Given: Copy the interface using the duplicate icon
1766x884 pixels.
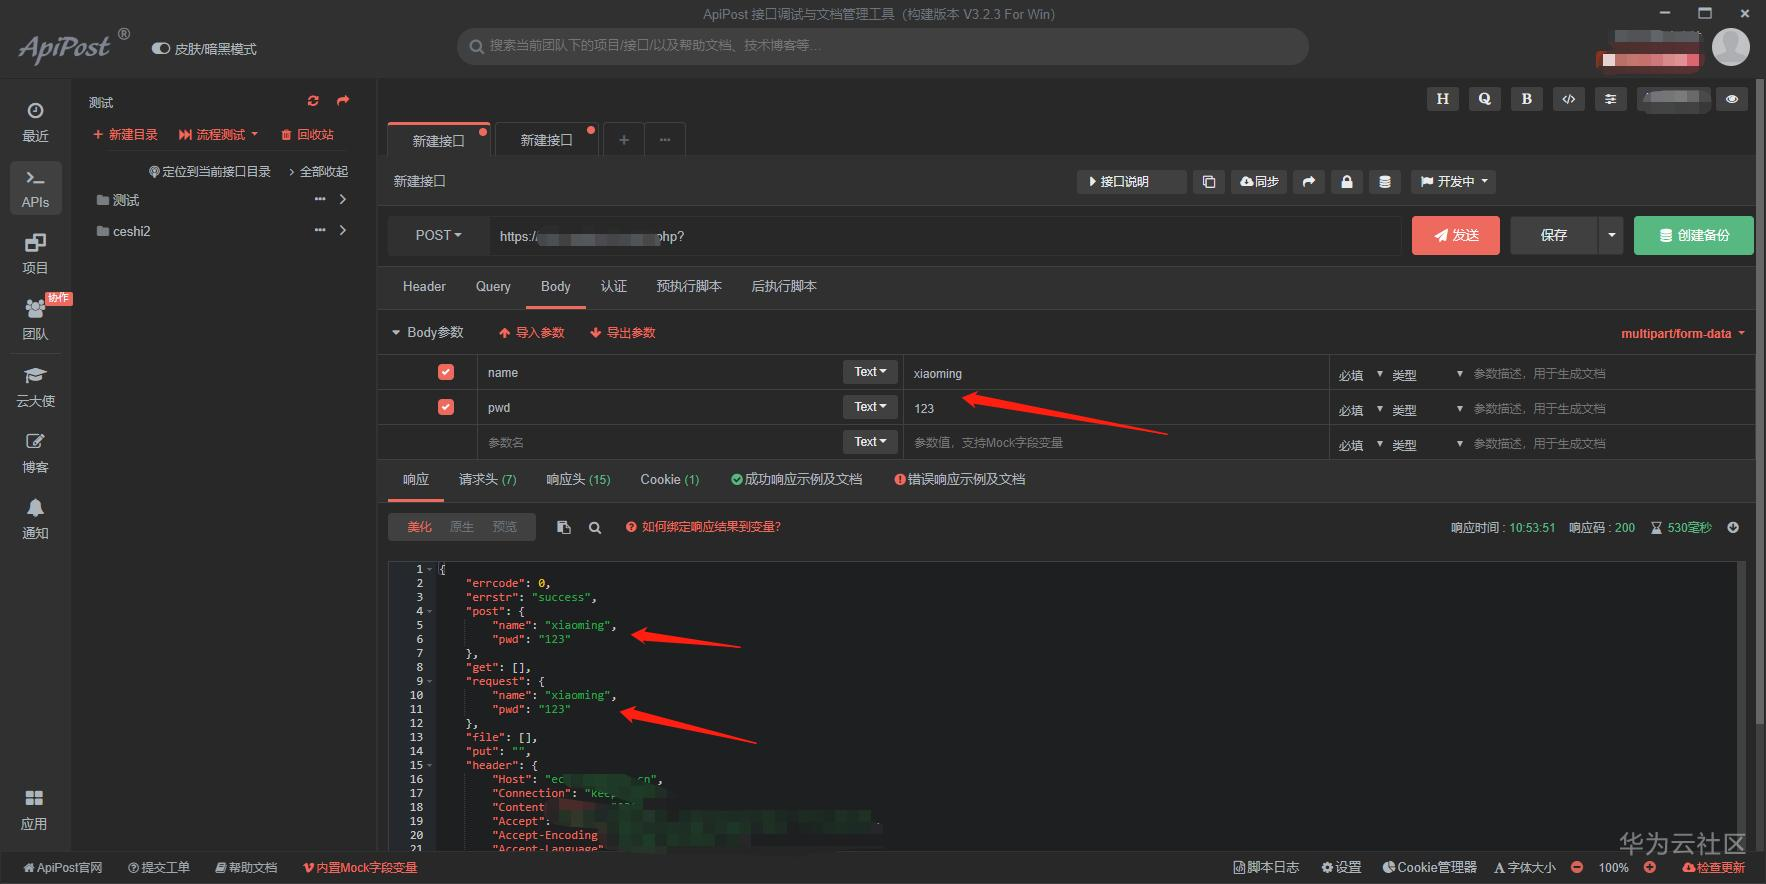Looking at the screenshot, I should click(1209, 181).
